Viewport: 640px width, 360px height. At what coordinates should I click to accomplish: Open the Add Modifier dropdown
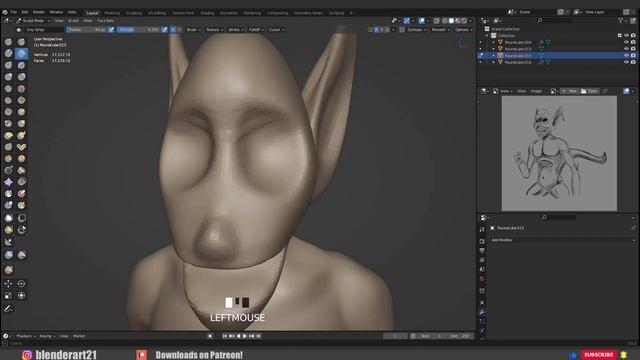563,240
